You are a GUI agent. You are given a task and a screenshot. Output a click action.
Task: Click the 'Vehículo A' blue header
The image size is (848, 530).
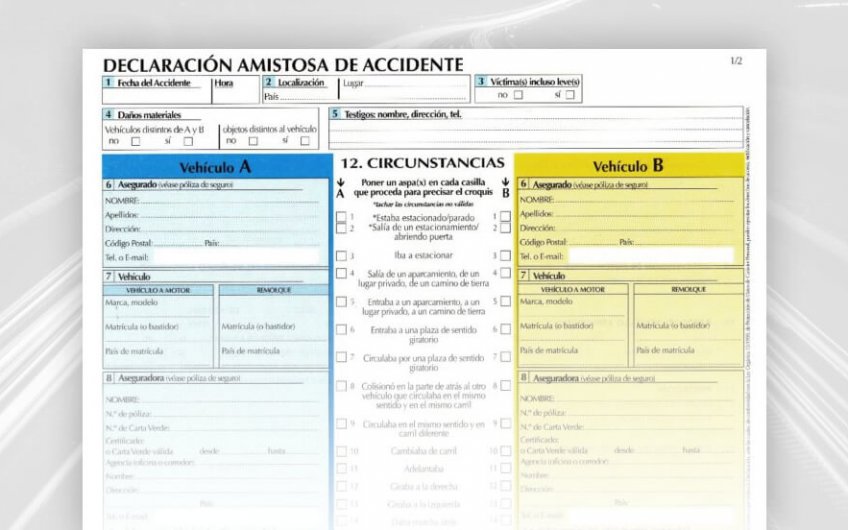[215, 167]
